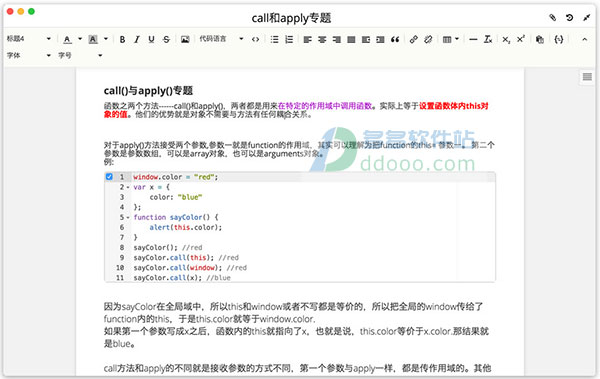Insert a bulleted list
The image size is (600, 379).
click(274, 39)
